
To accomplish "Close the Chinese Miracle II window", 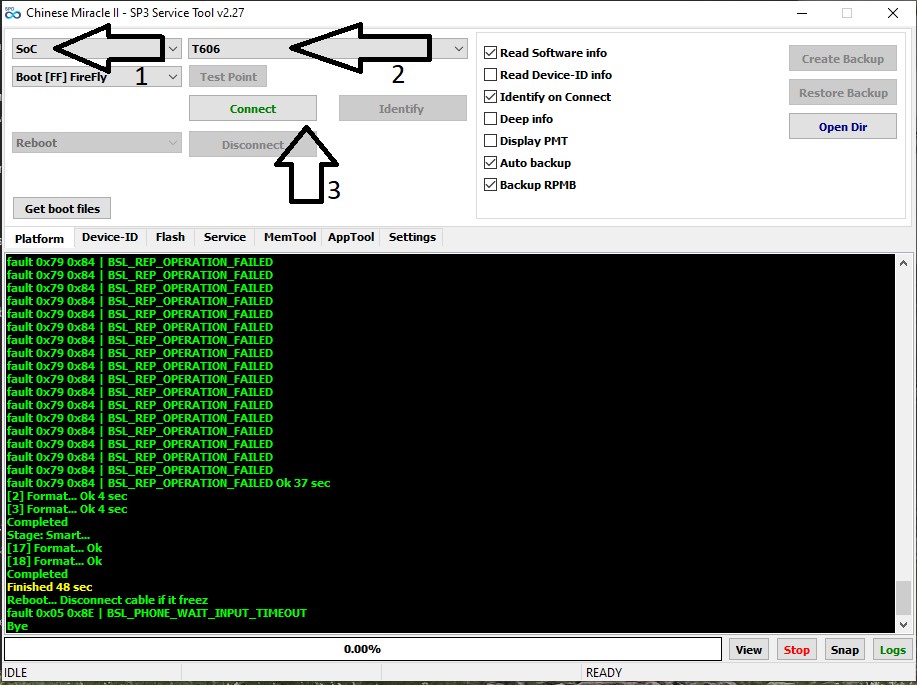I will 892,13.
